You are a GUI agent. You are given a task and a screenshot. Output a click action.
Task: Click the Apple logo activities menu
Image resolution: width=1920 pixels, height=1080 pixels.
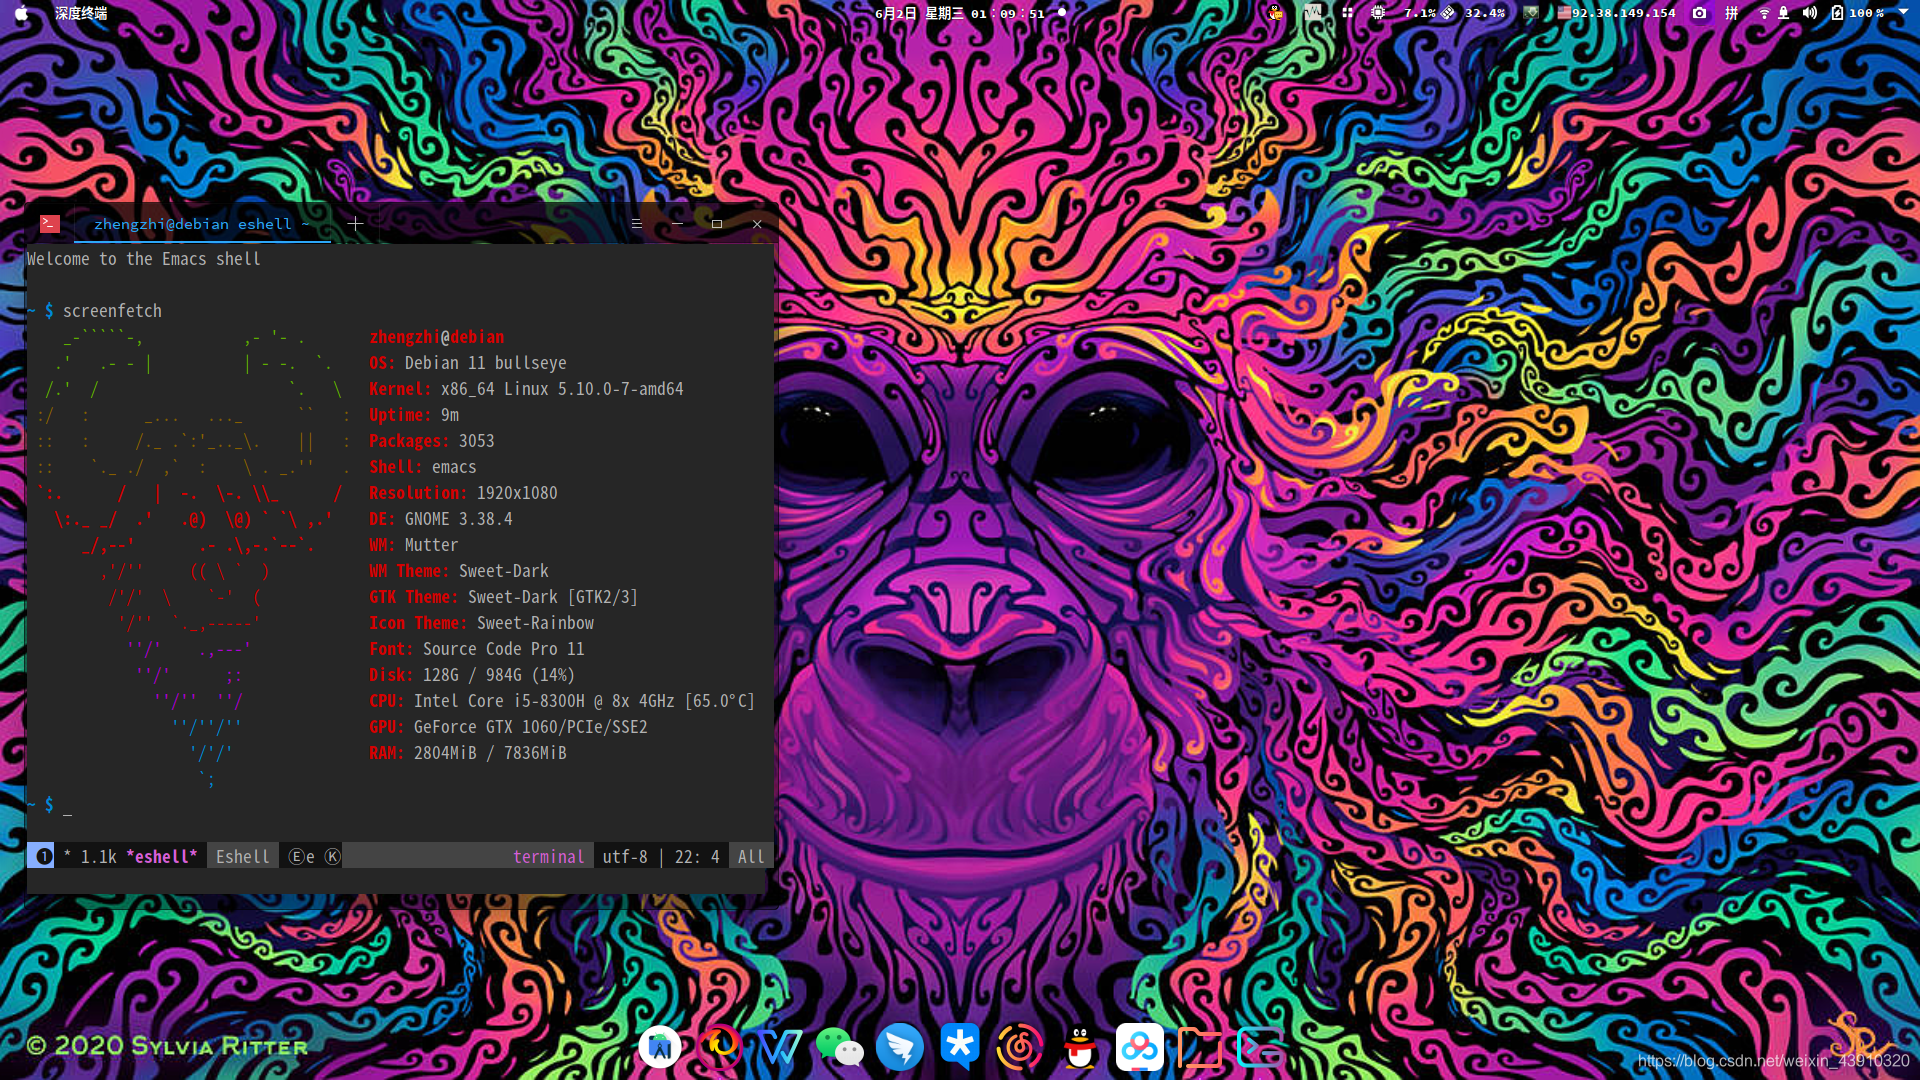[x=21, y=13]
